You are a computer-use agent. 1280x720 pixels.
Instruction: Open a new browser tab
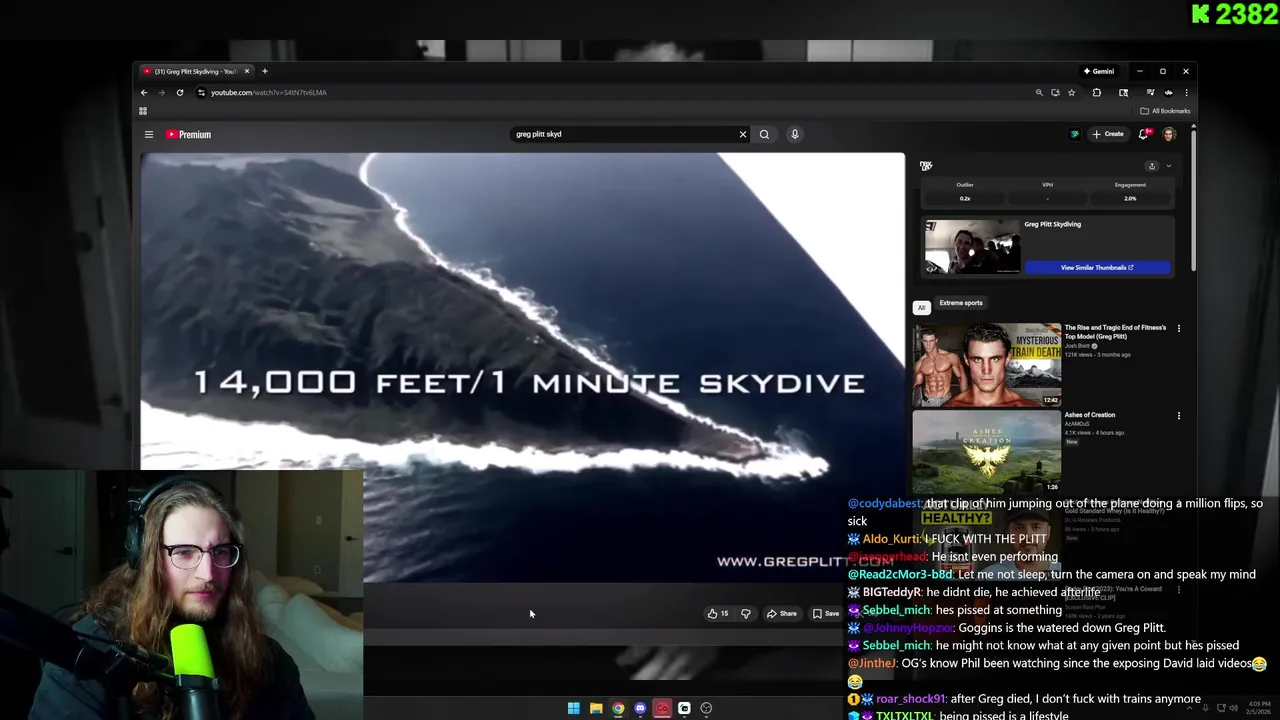265,71
